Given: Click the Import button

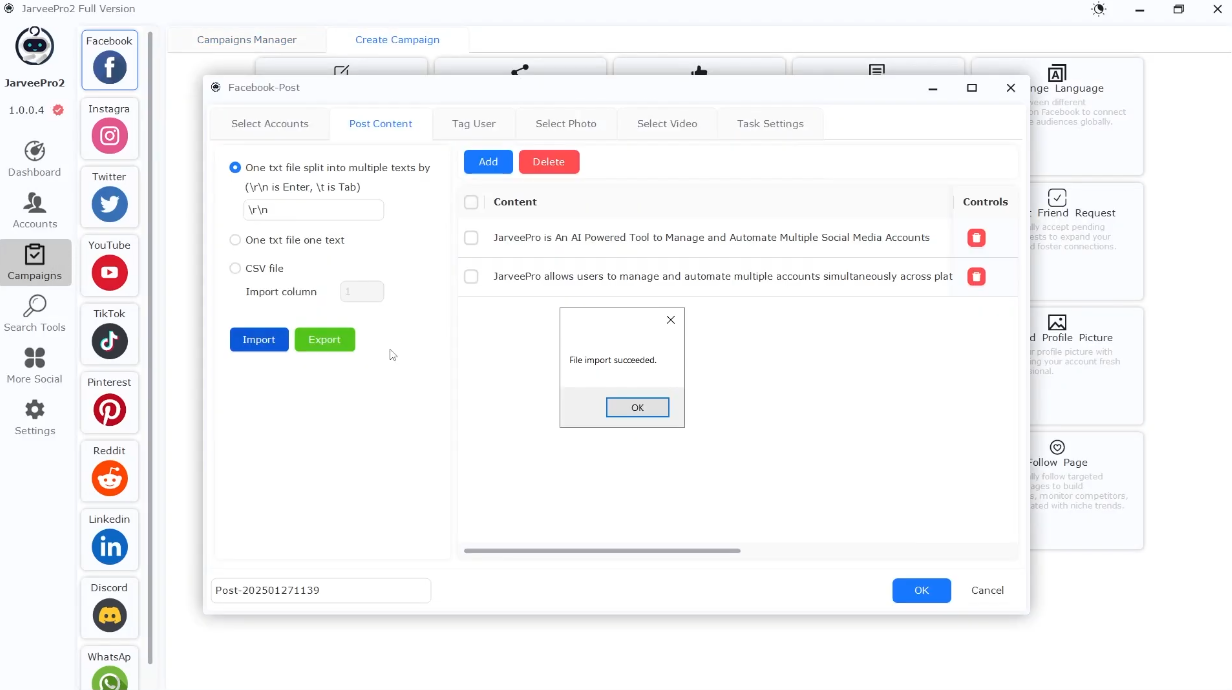Looking at the screenshot, I should pyautogui.click(x=259, y=340).
